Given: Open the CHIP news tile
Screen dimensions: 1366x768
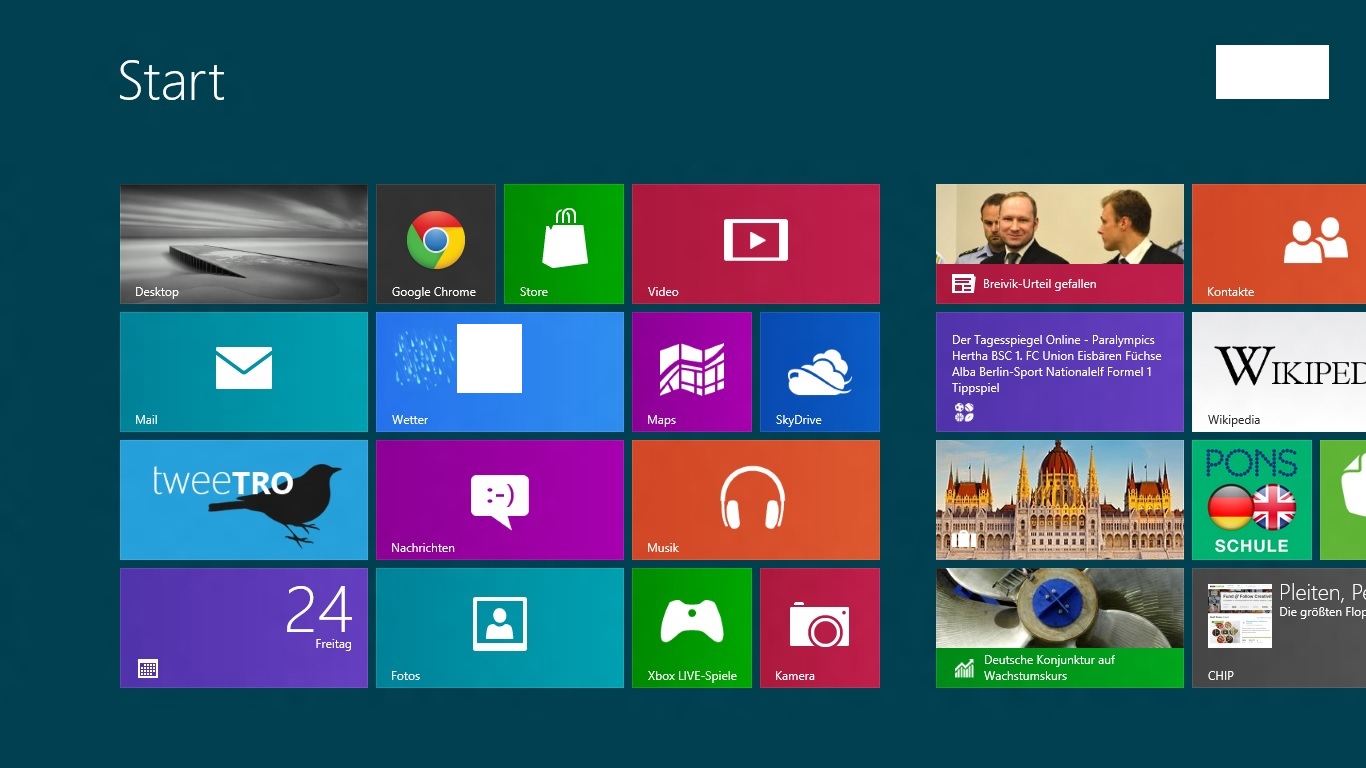Looking at the screenshot, I should pos(1279,628).
